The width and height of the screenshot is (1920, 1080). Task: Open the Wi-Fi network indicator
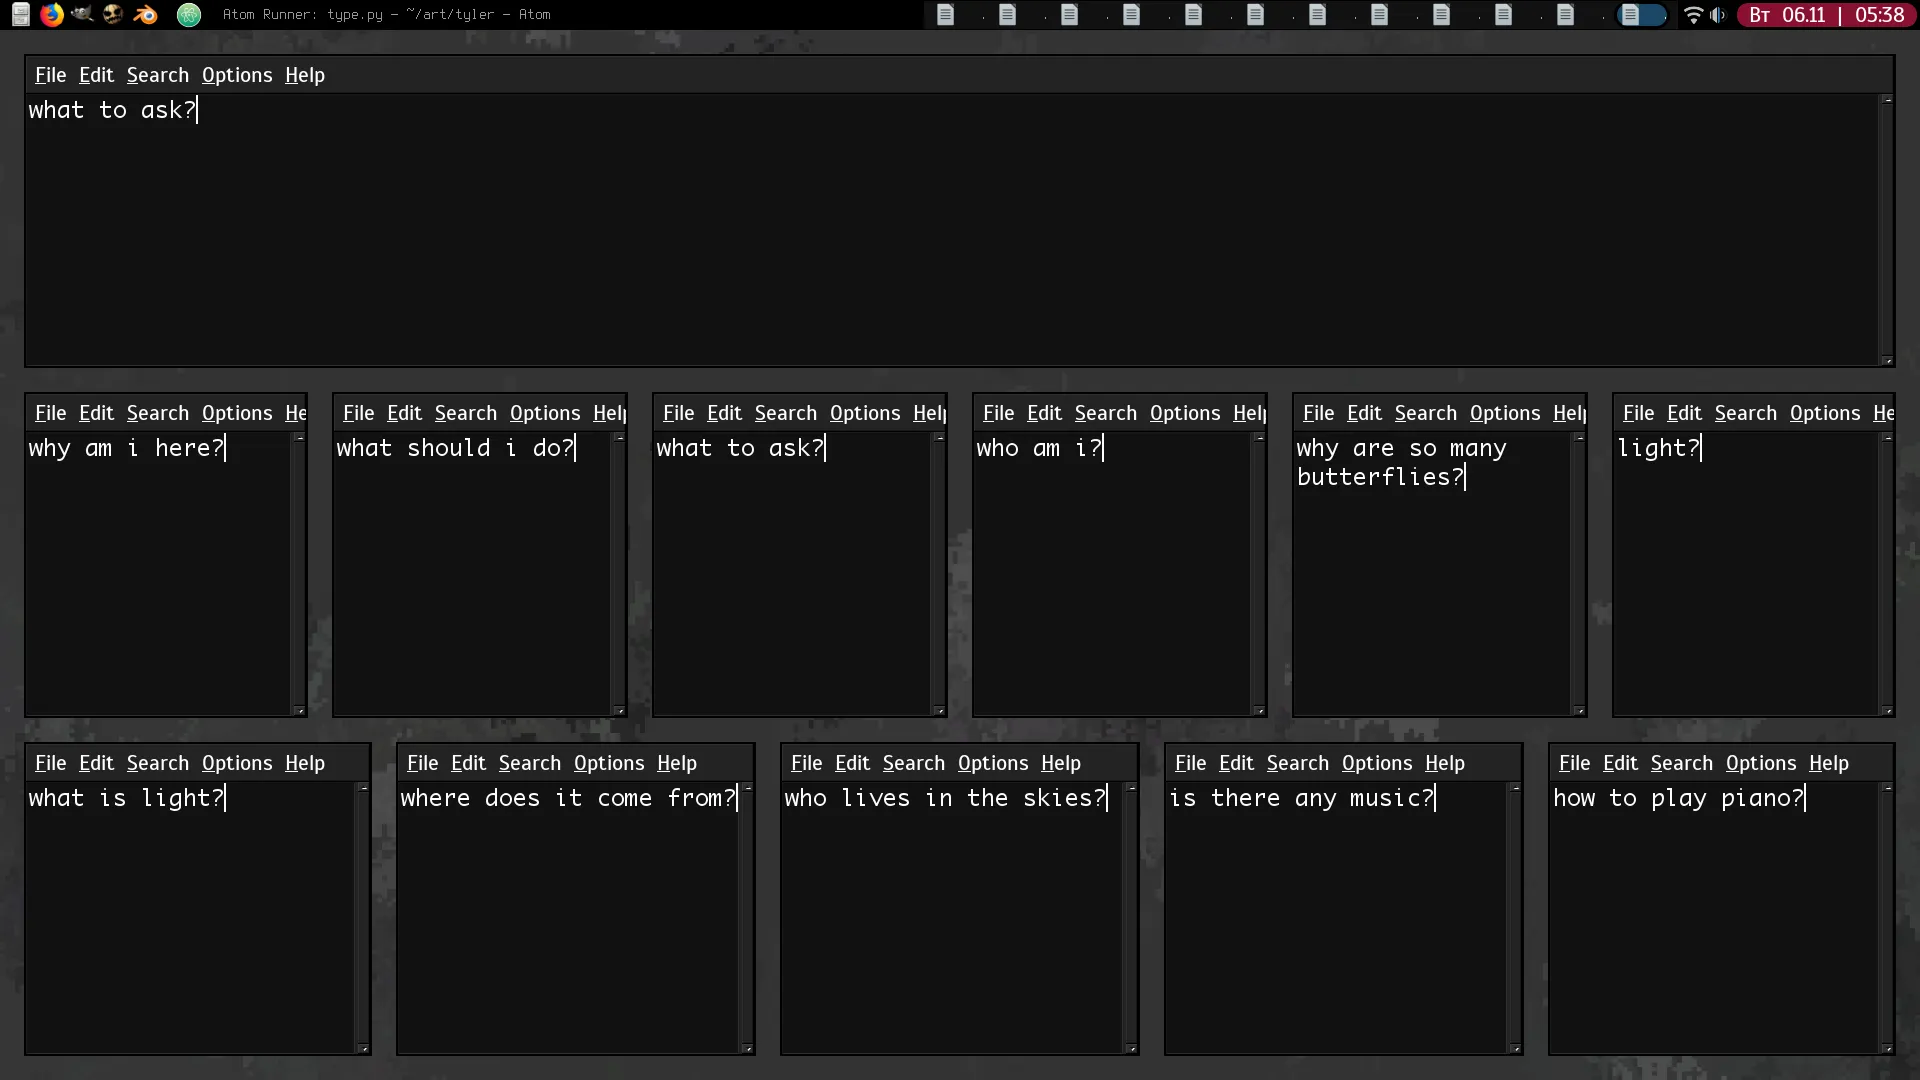[1692, 15]
